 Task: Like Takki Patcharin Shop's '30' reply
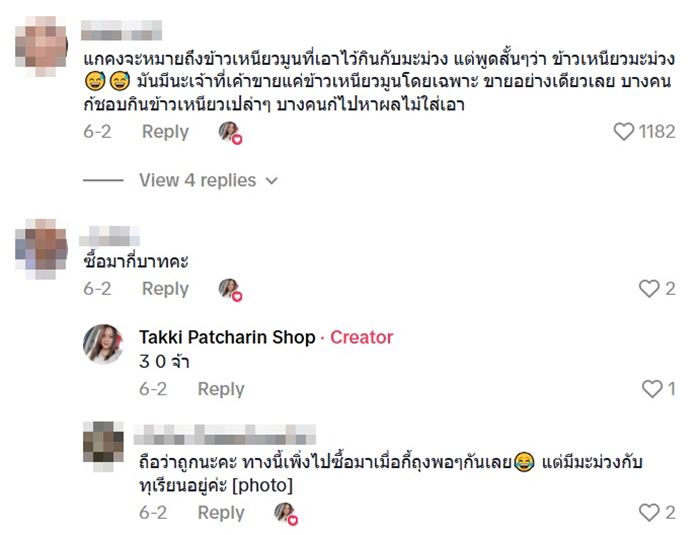pos(652,389)
